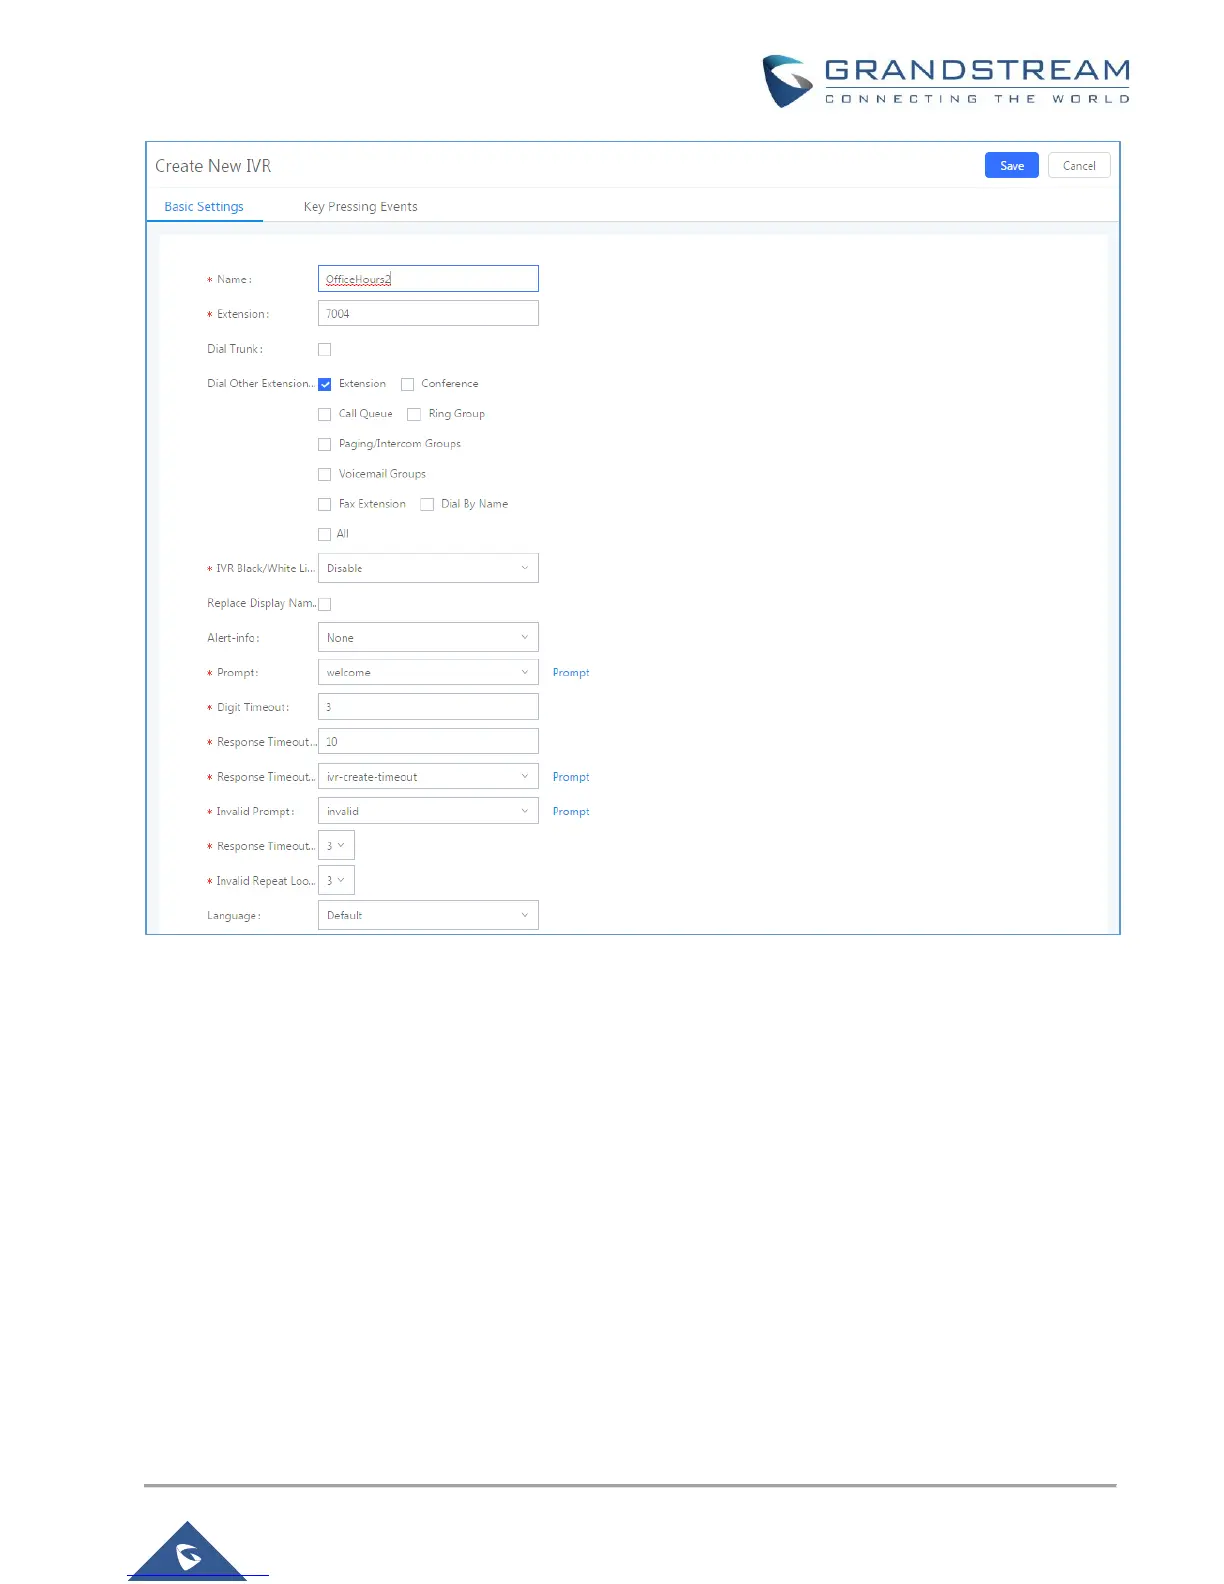1224x1584 pixels.
Task: Check the Call Queue checkbox
Action: (x=324, y=414)
